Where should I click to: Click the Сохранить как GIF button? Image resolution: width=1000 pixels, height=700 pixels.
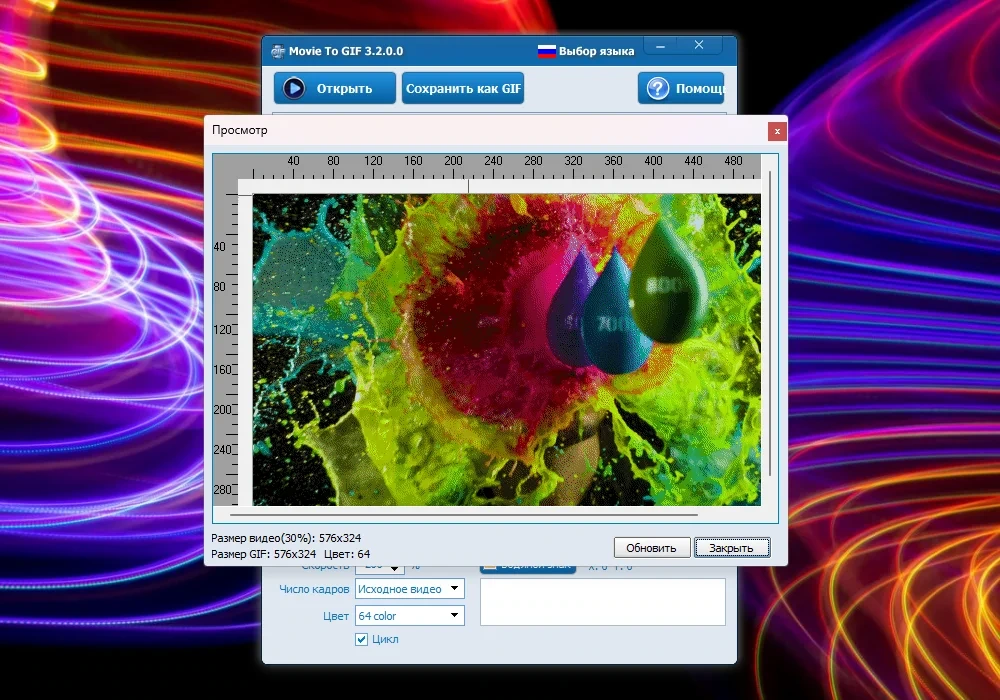pyautogui.click(x=463, y=88)
